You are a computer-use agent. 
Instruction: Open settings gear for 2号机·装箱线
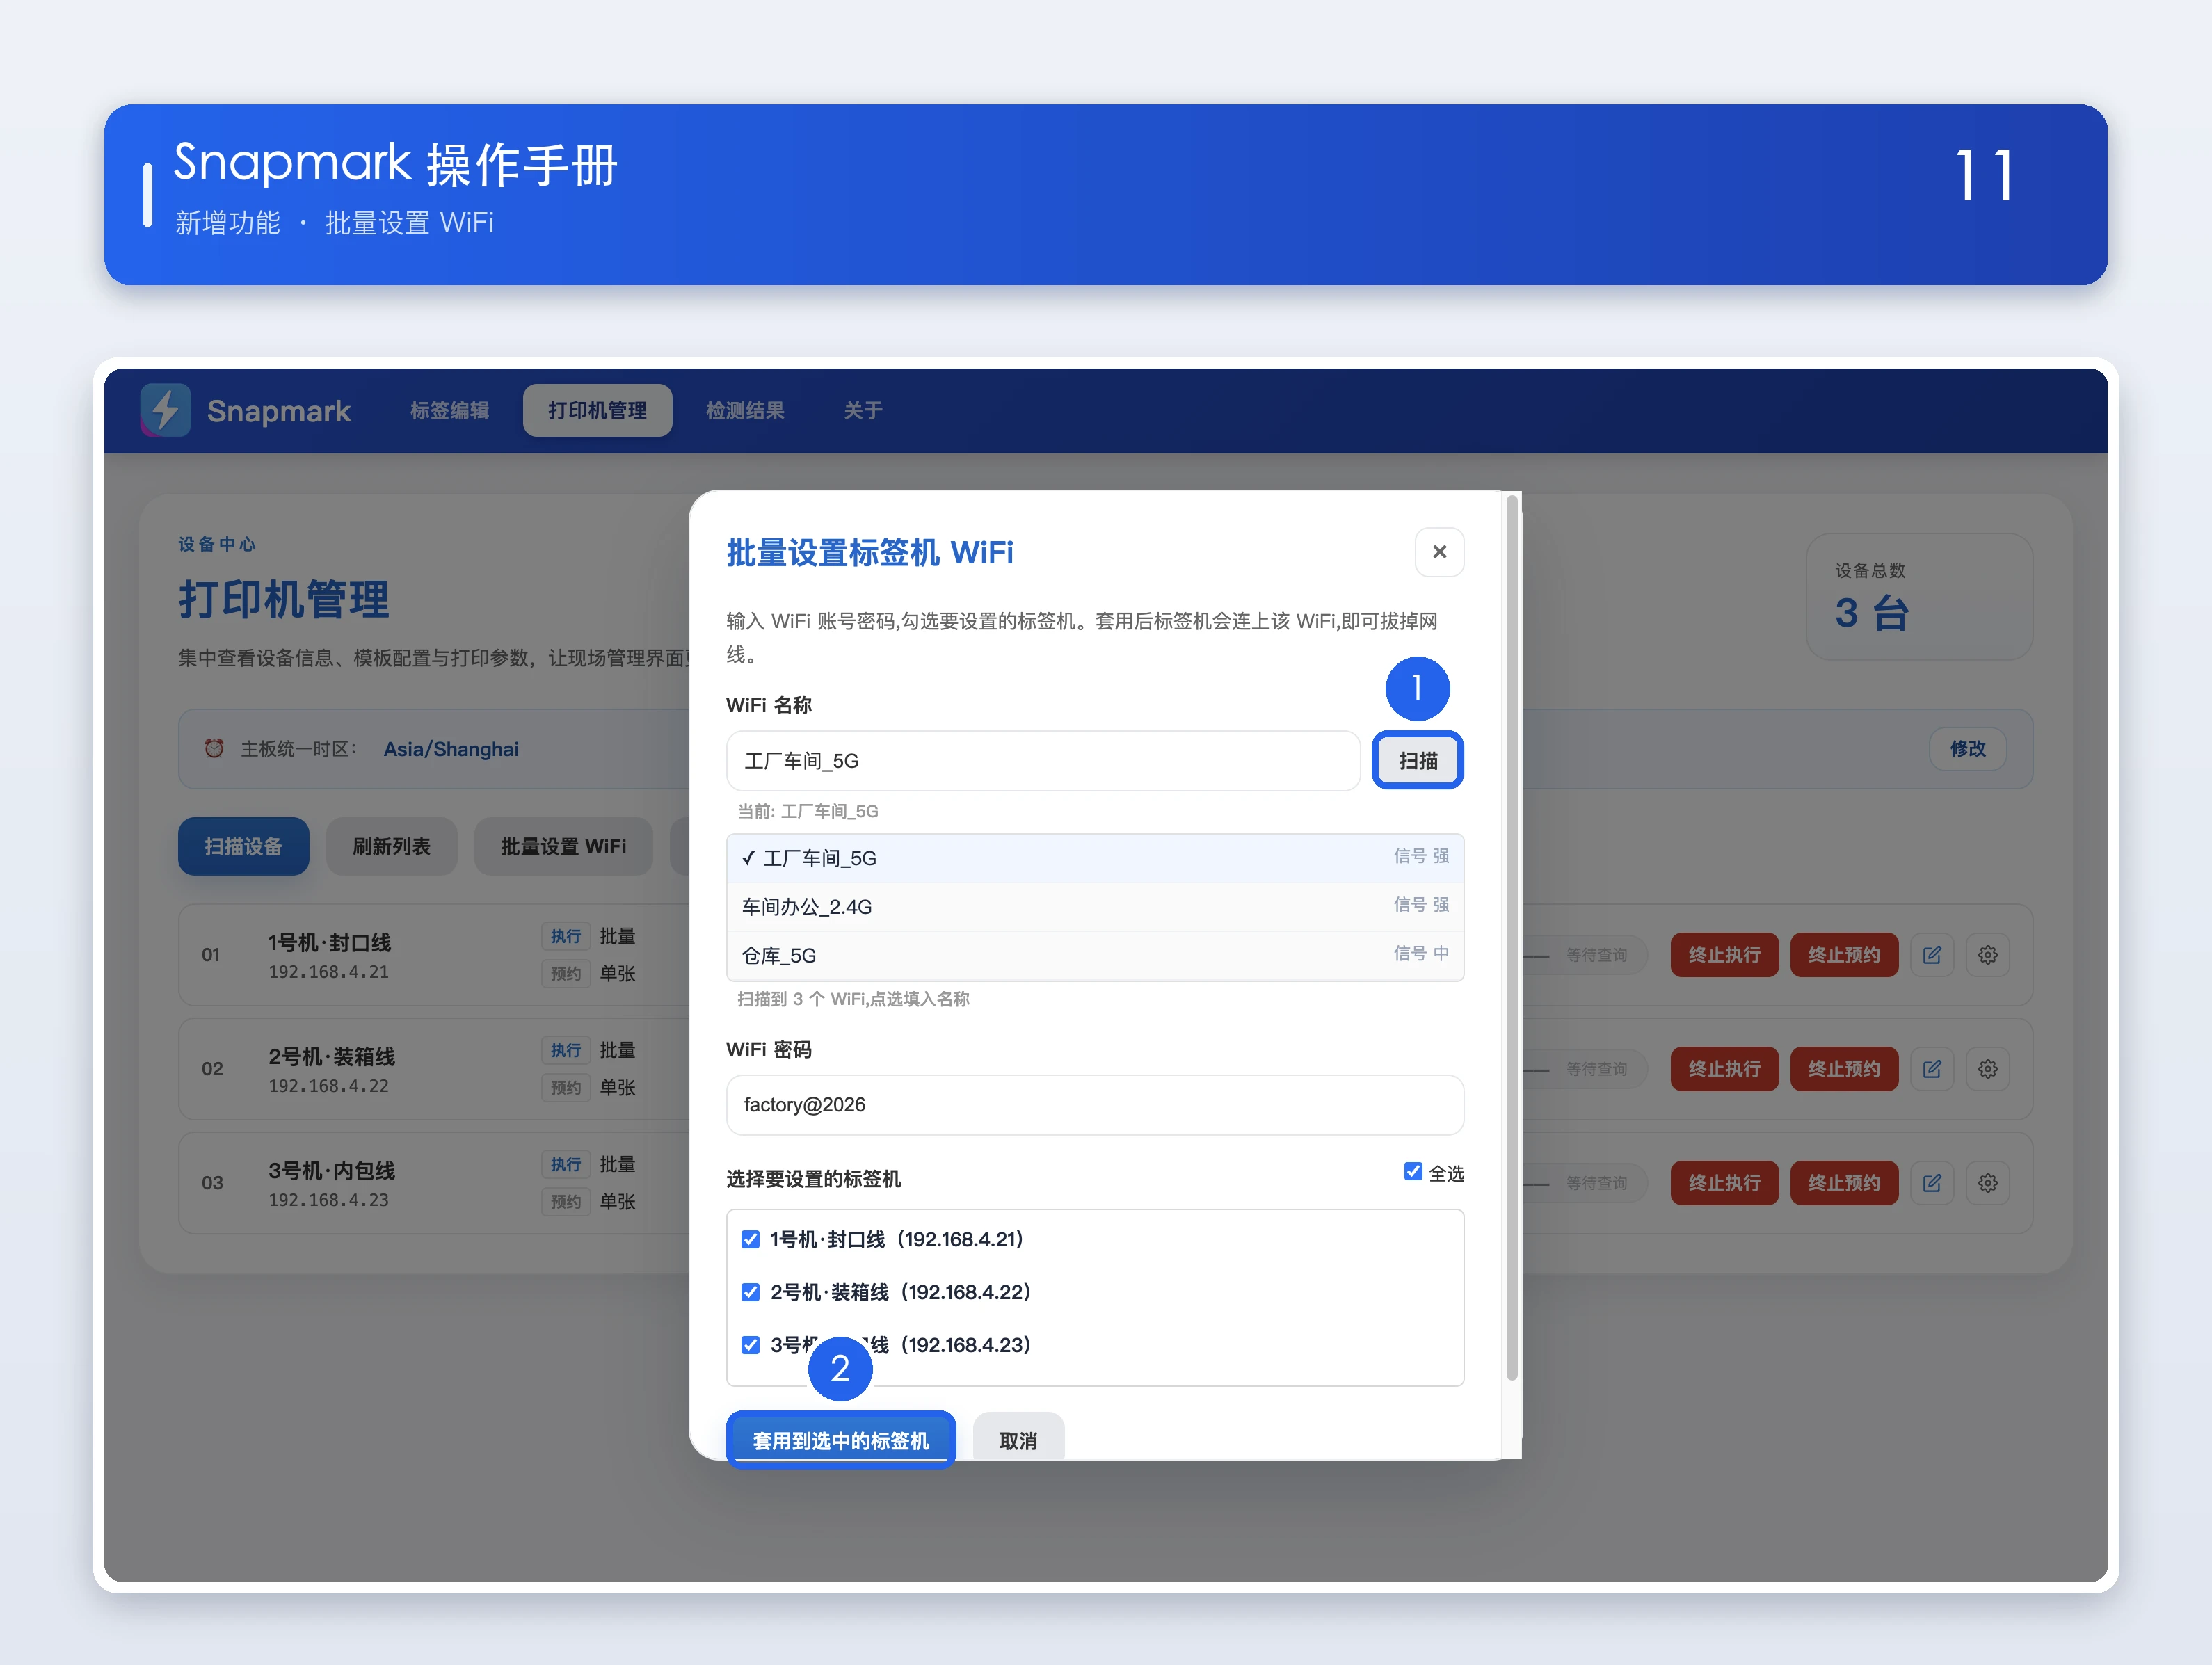click(x=1988, y=1069)
